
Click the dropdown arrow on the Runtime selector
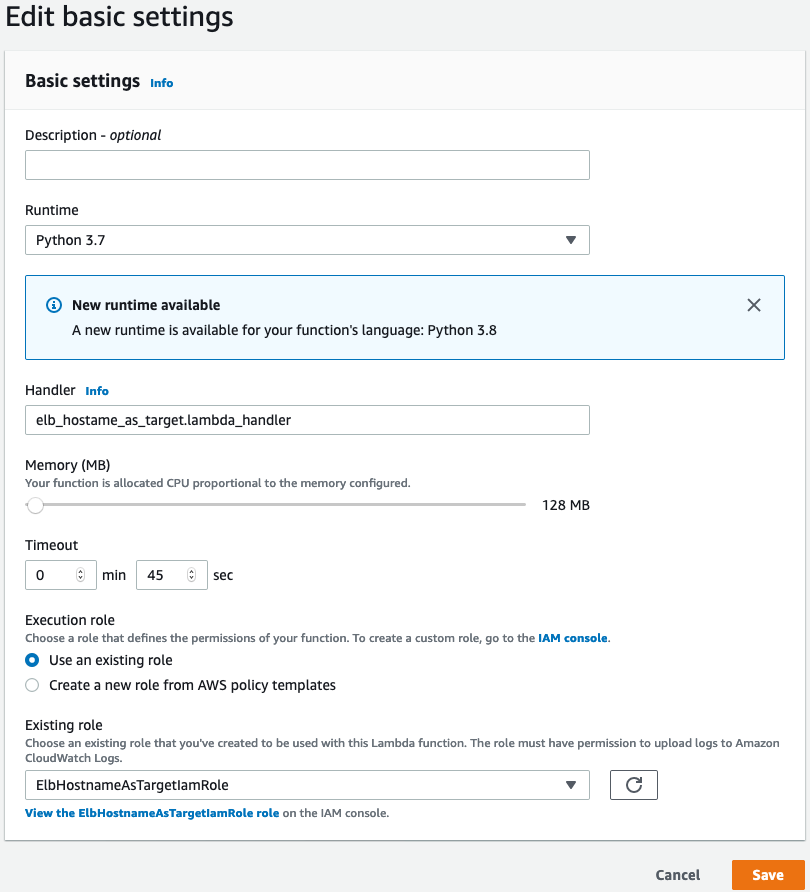[571, 240]
